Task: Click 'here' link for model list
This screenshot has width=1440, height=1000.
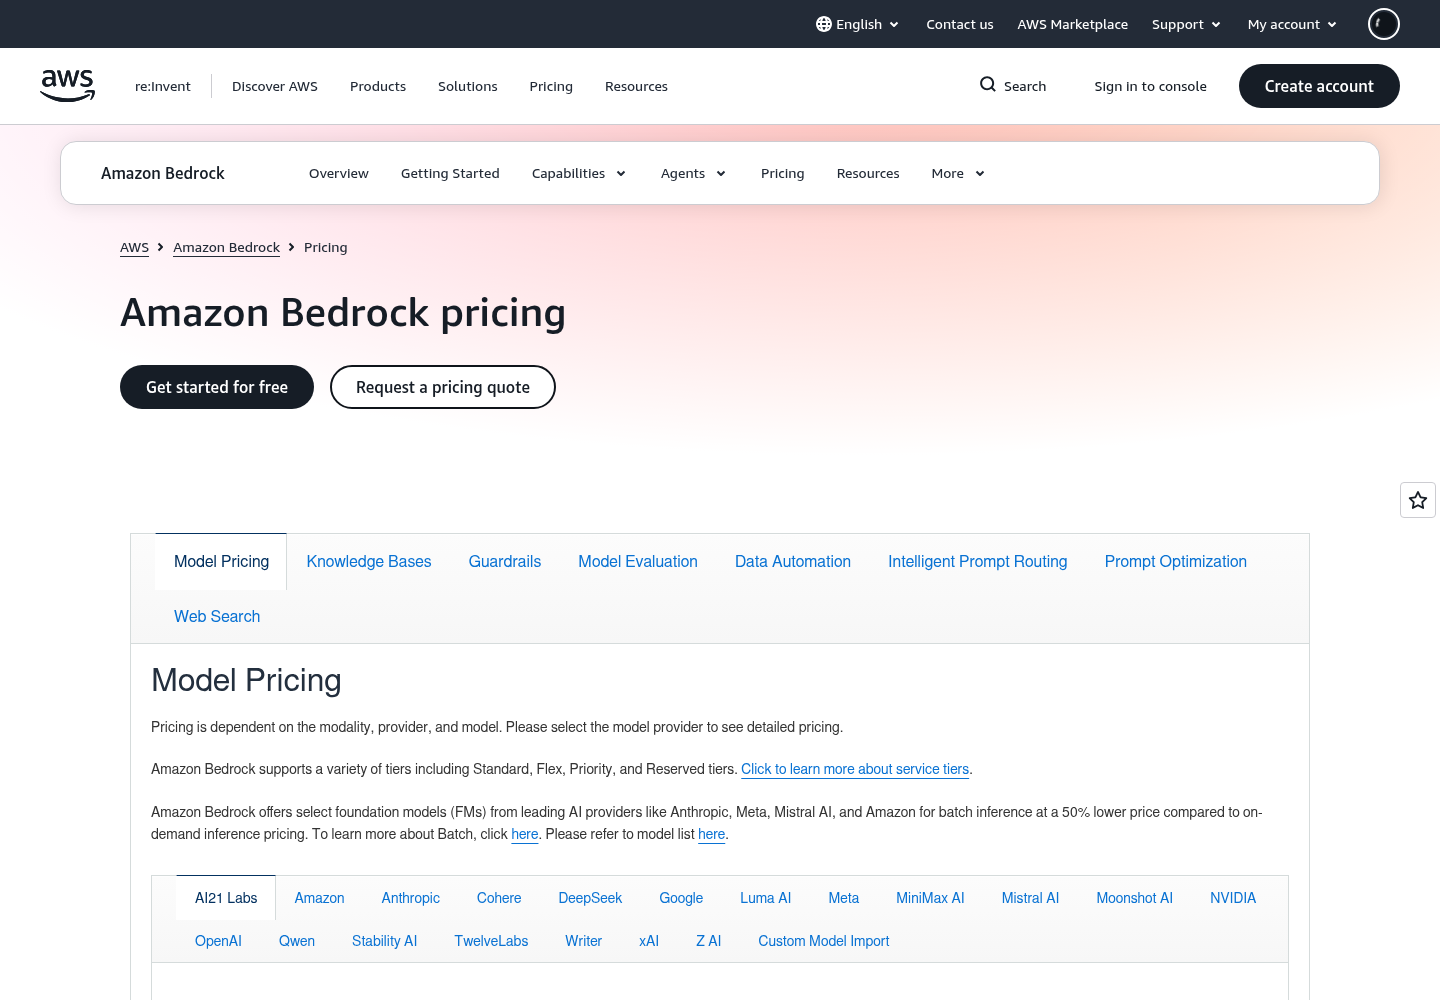Action: [x=712, y=834]
